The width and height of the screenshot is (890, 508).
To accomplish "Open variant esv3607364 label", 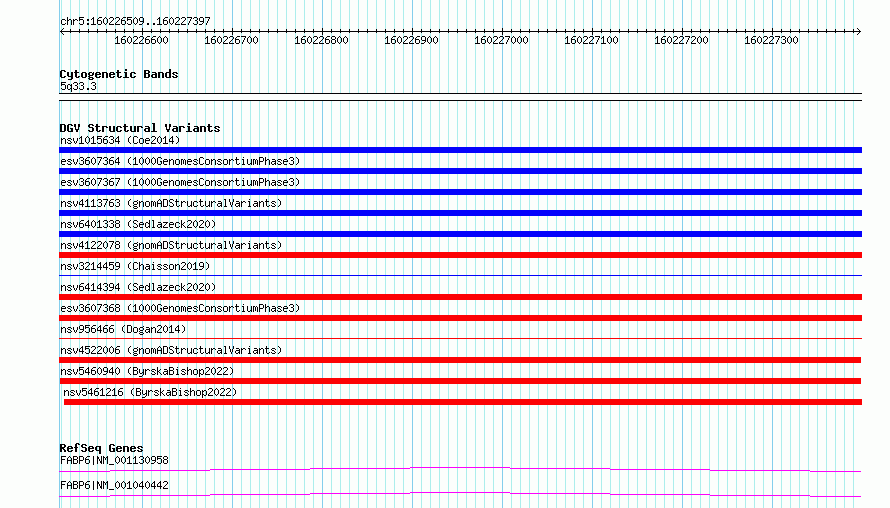I will coord(180,161).
